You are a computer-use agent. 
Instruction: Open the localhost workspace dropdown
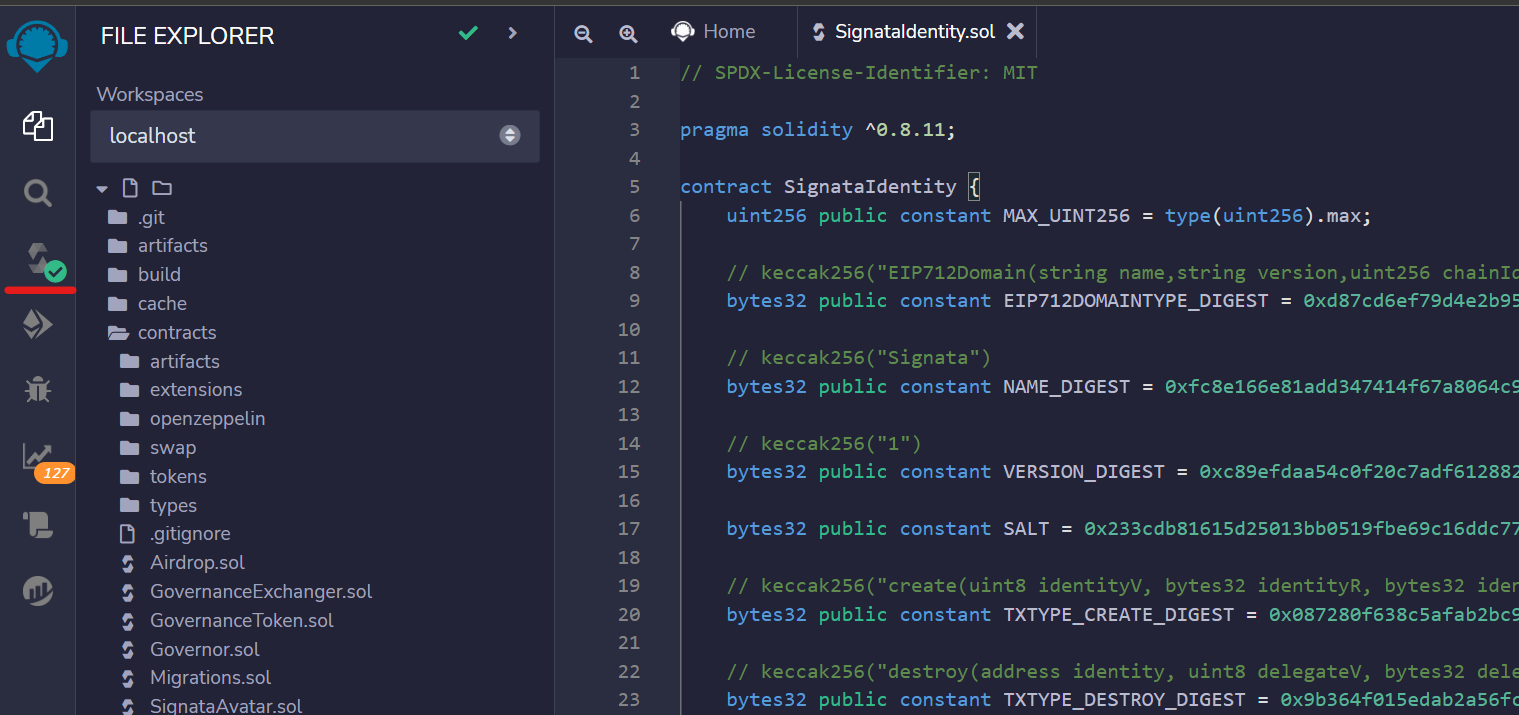click(314, 136)
